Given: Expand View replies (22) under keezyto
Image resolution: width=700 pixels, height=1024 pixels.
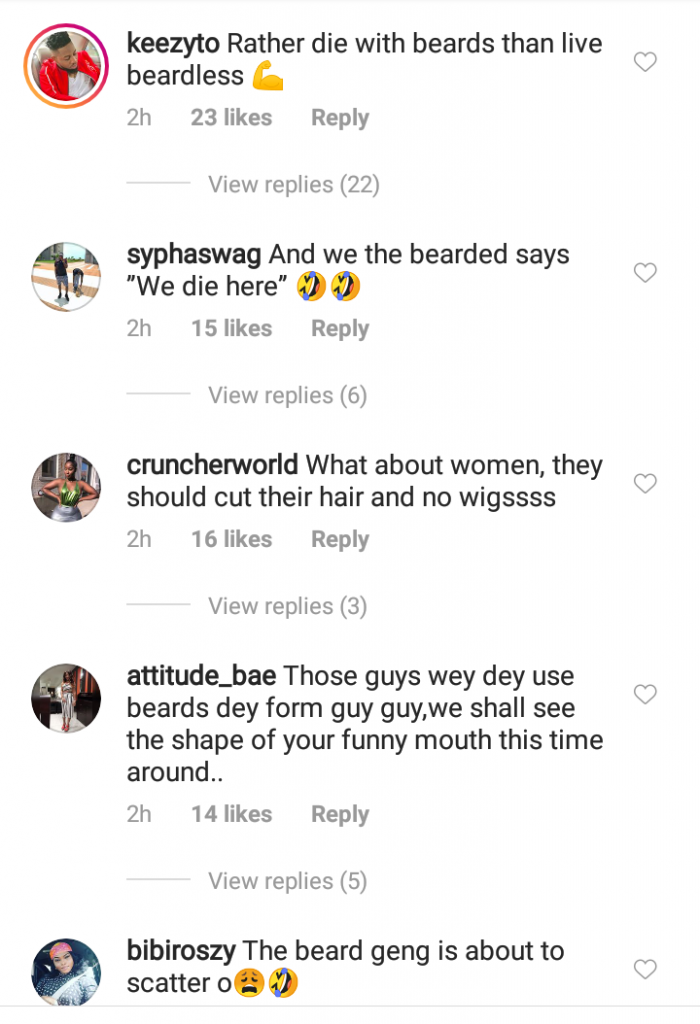Looking at the screenshot, I should pyautogui.click(x=294, y=185).
